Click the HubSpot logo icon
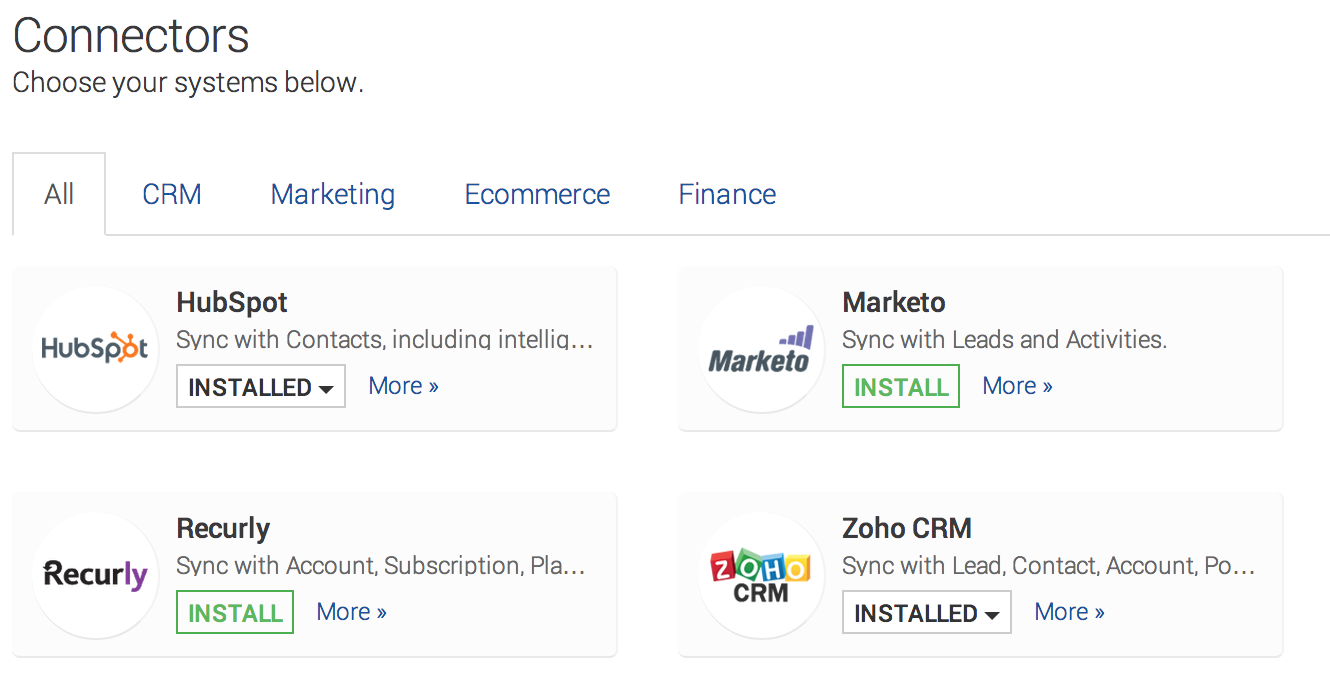The image size is (1330, 682). [95, 349]
